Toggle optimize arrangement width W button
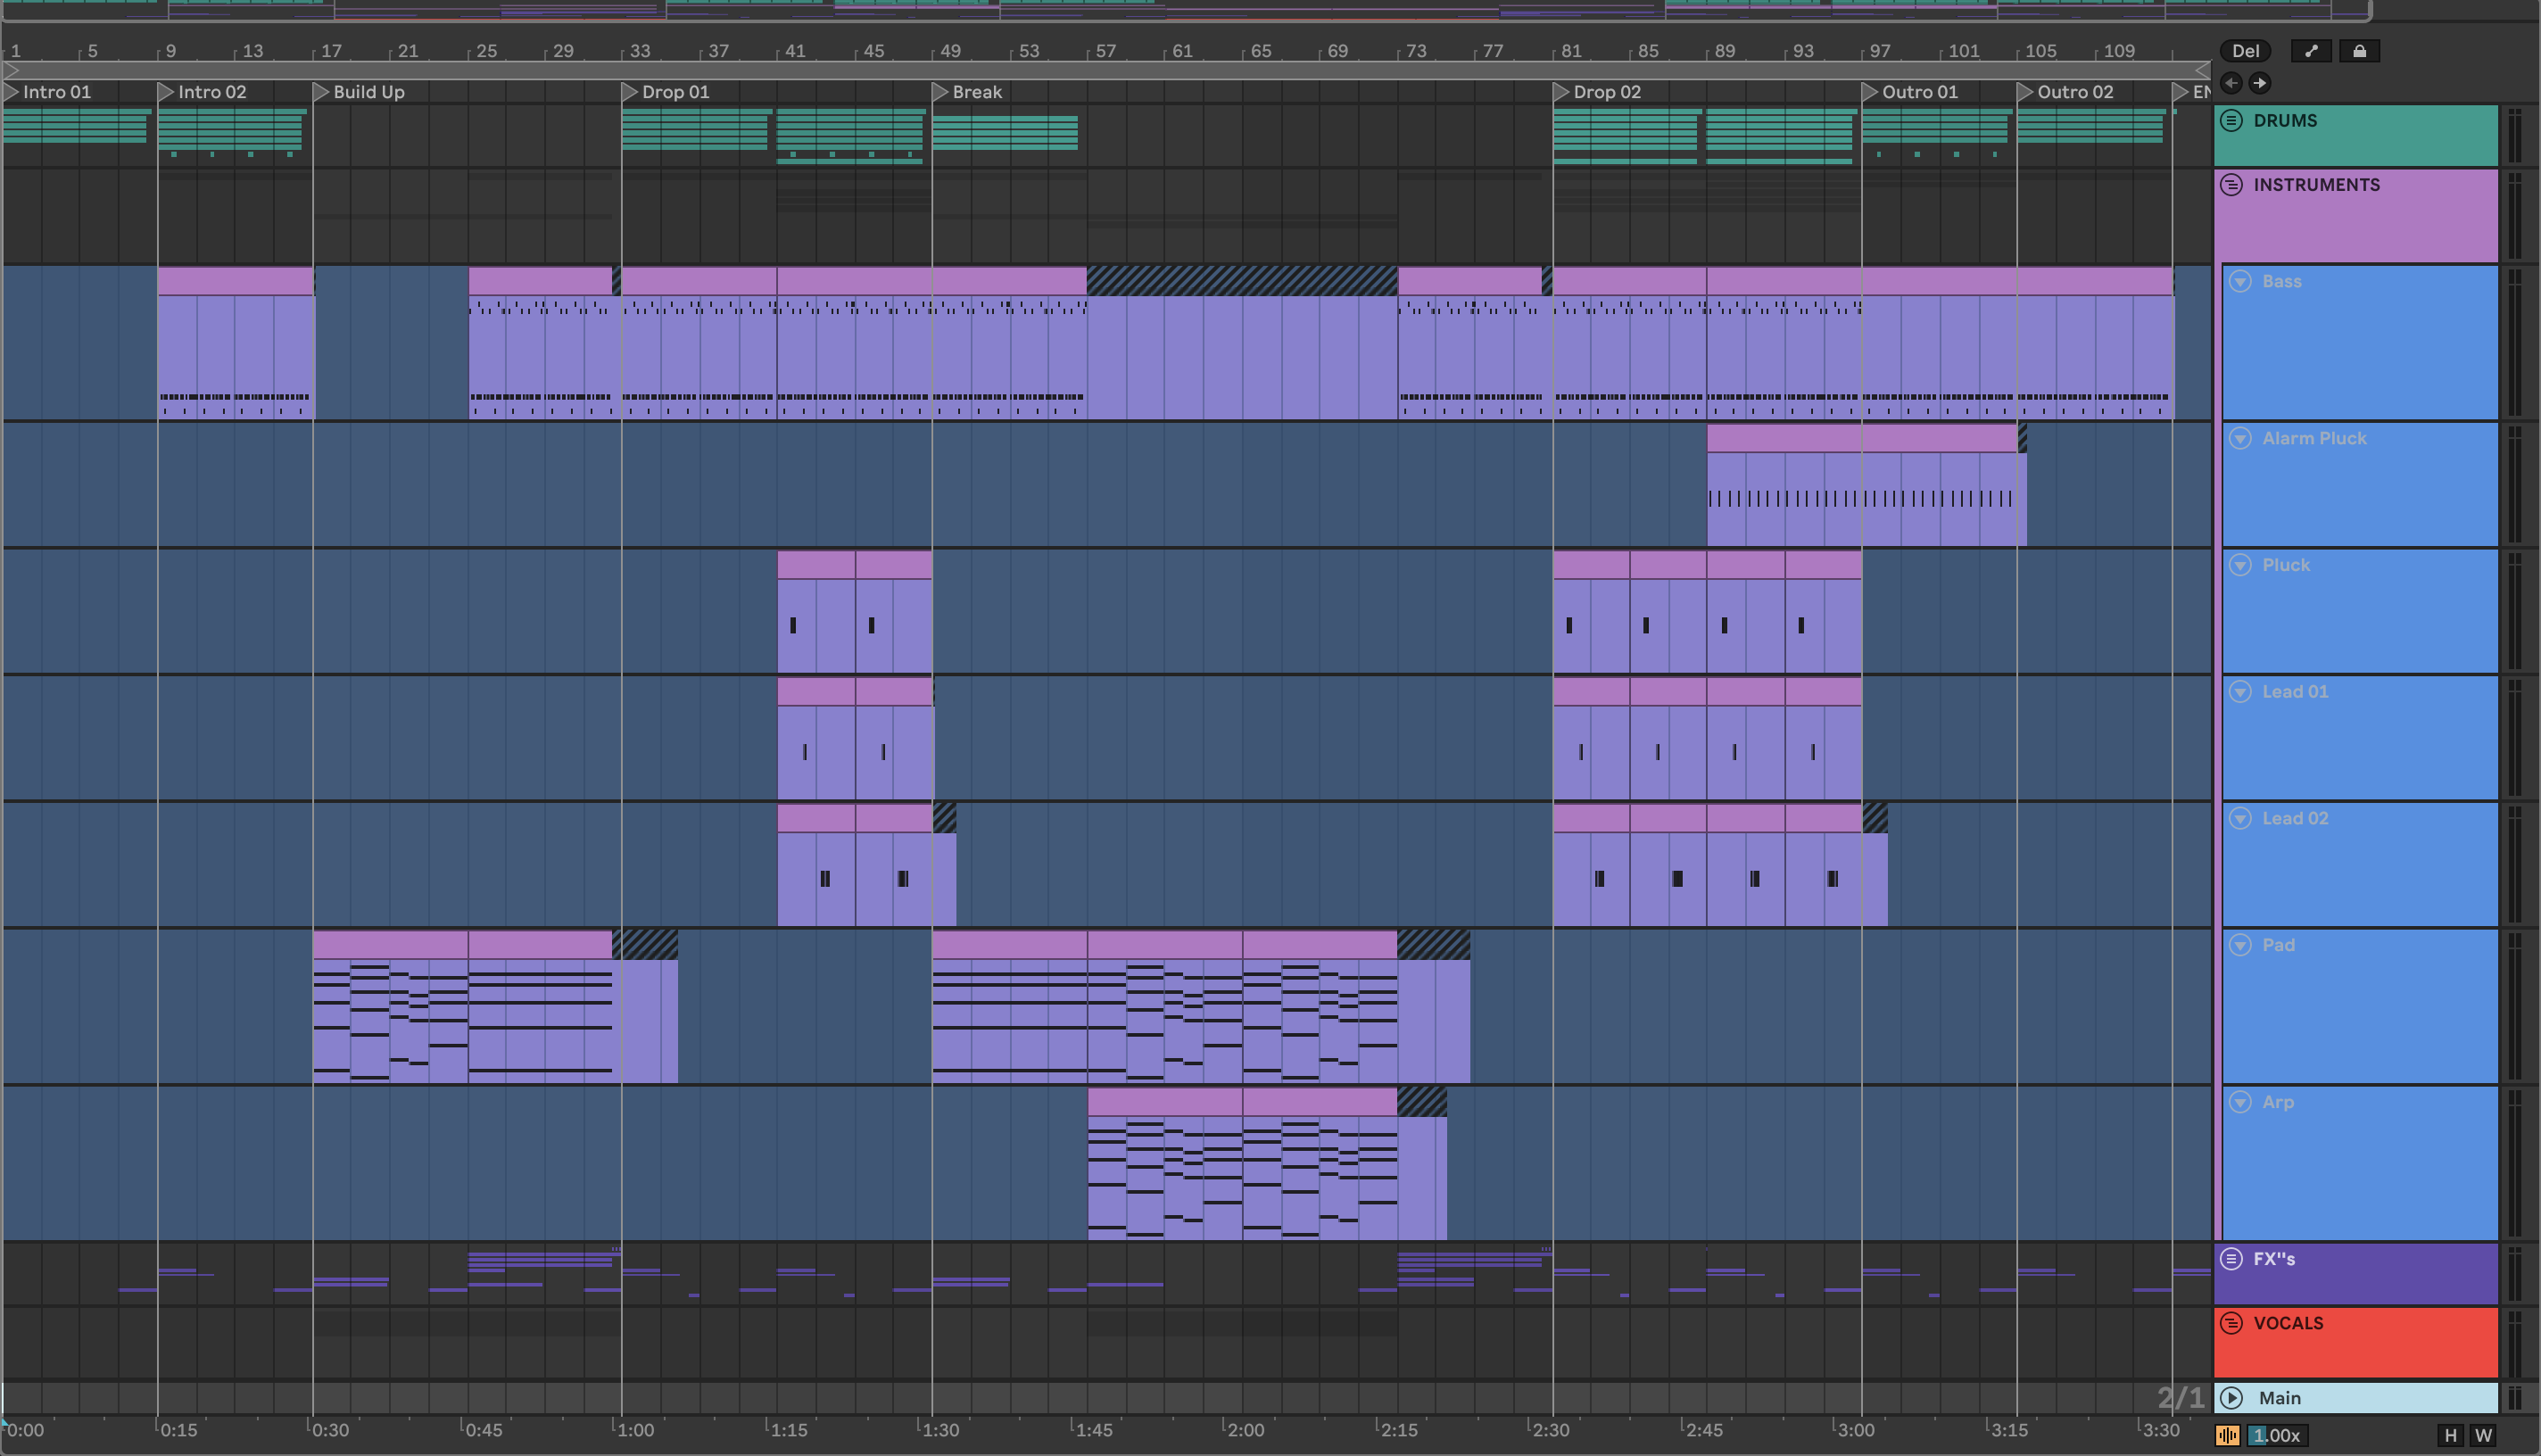2541x1456 pixels. point(2483,1436)
